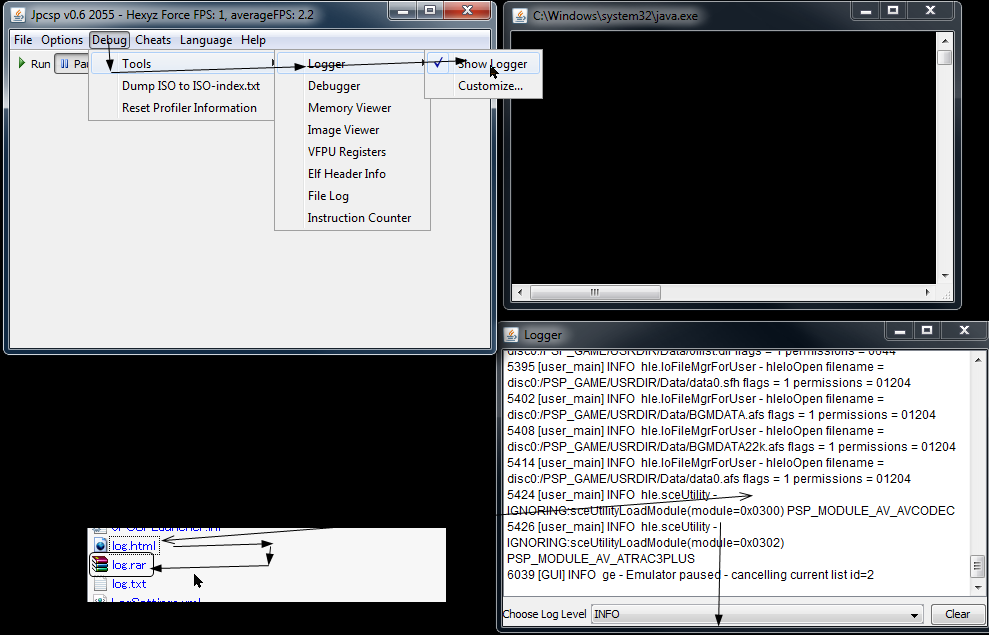Click java.exe console vertical scrollbar thumb

[x=945, y=57]
